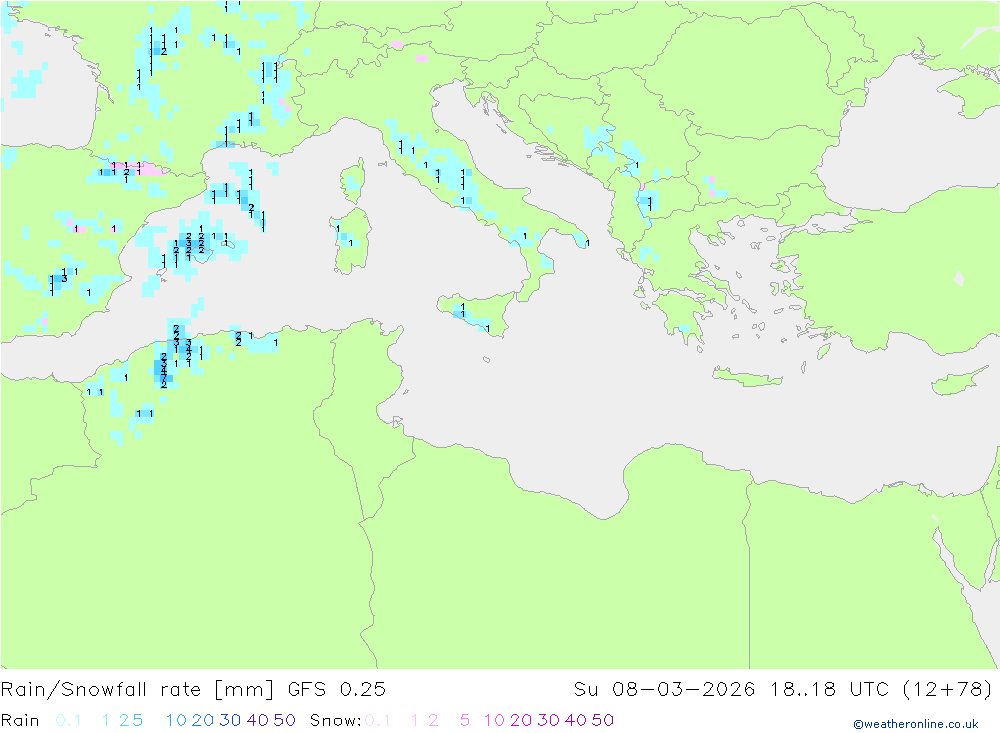Click the island of Crete on map
This screenshot has height=733, width=1000.
[x=747, y=378]
